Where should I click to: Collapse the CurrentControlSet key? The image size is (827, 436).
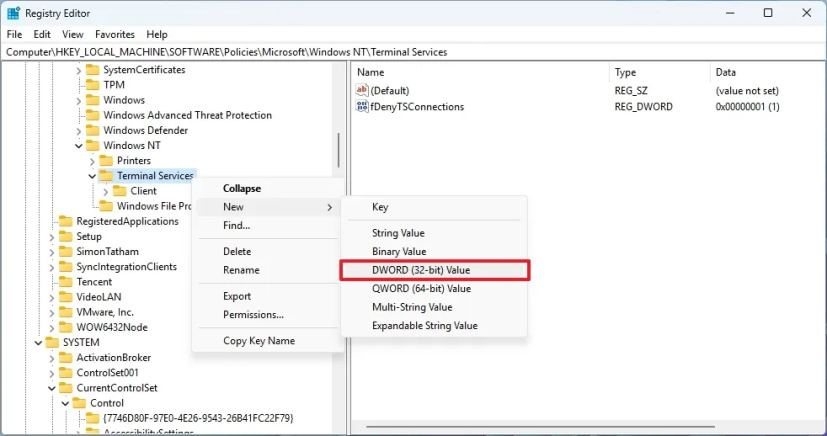point(52,389)
